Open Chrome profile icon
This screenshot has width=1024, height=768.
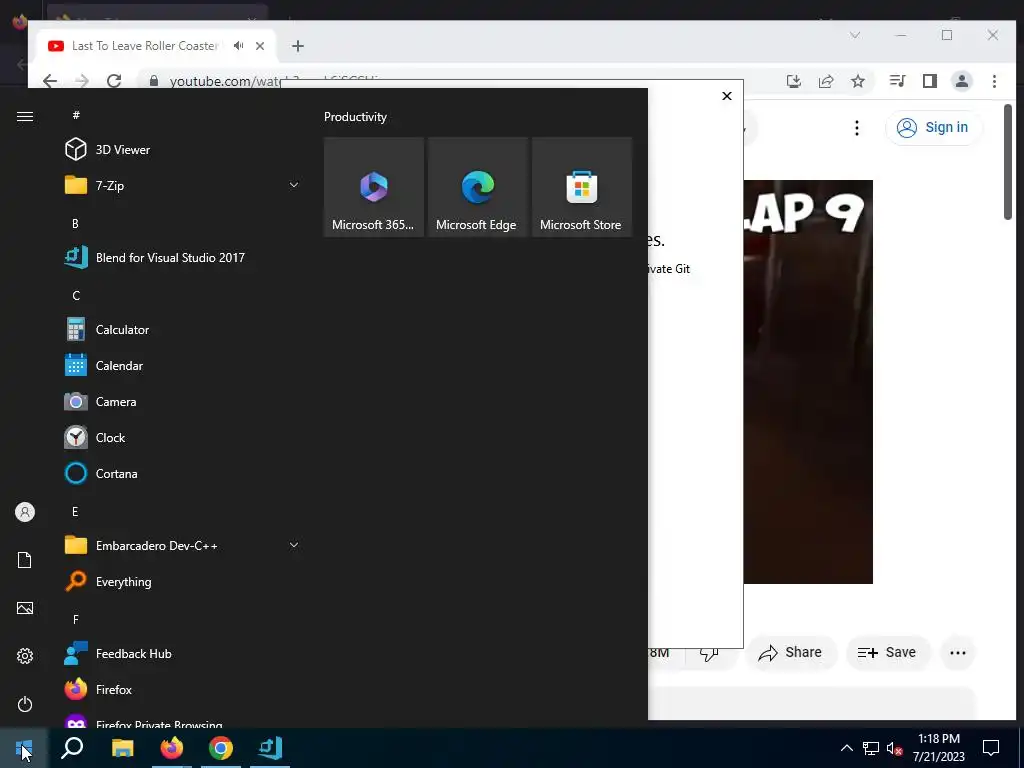[962, 81]
